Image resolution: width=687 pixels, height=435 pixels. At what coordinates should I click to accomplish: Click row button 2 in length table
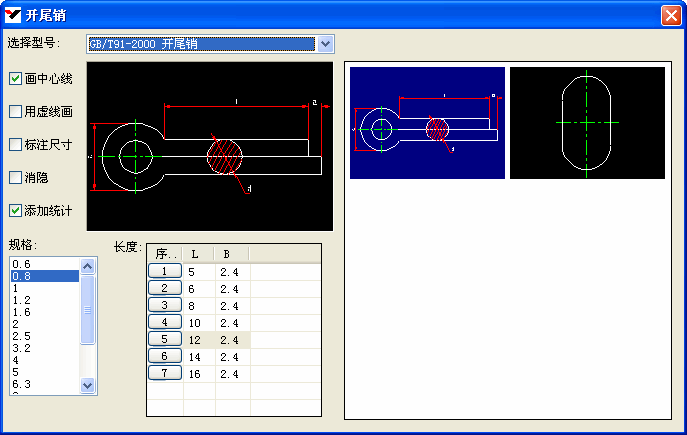165,288
